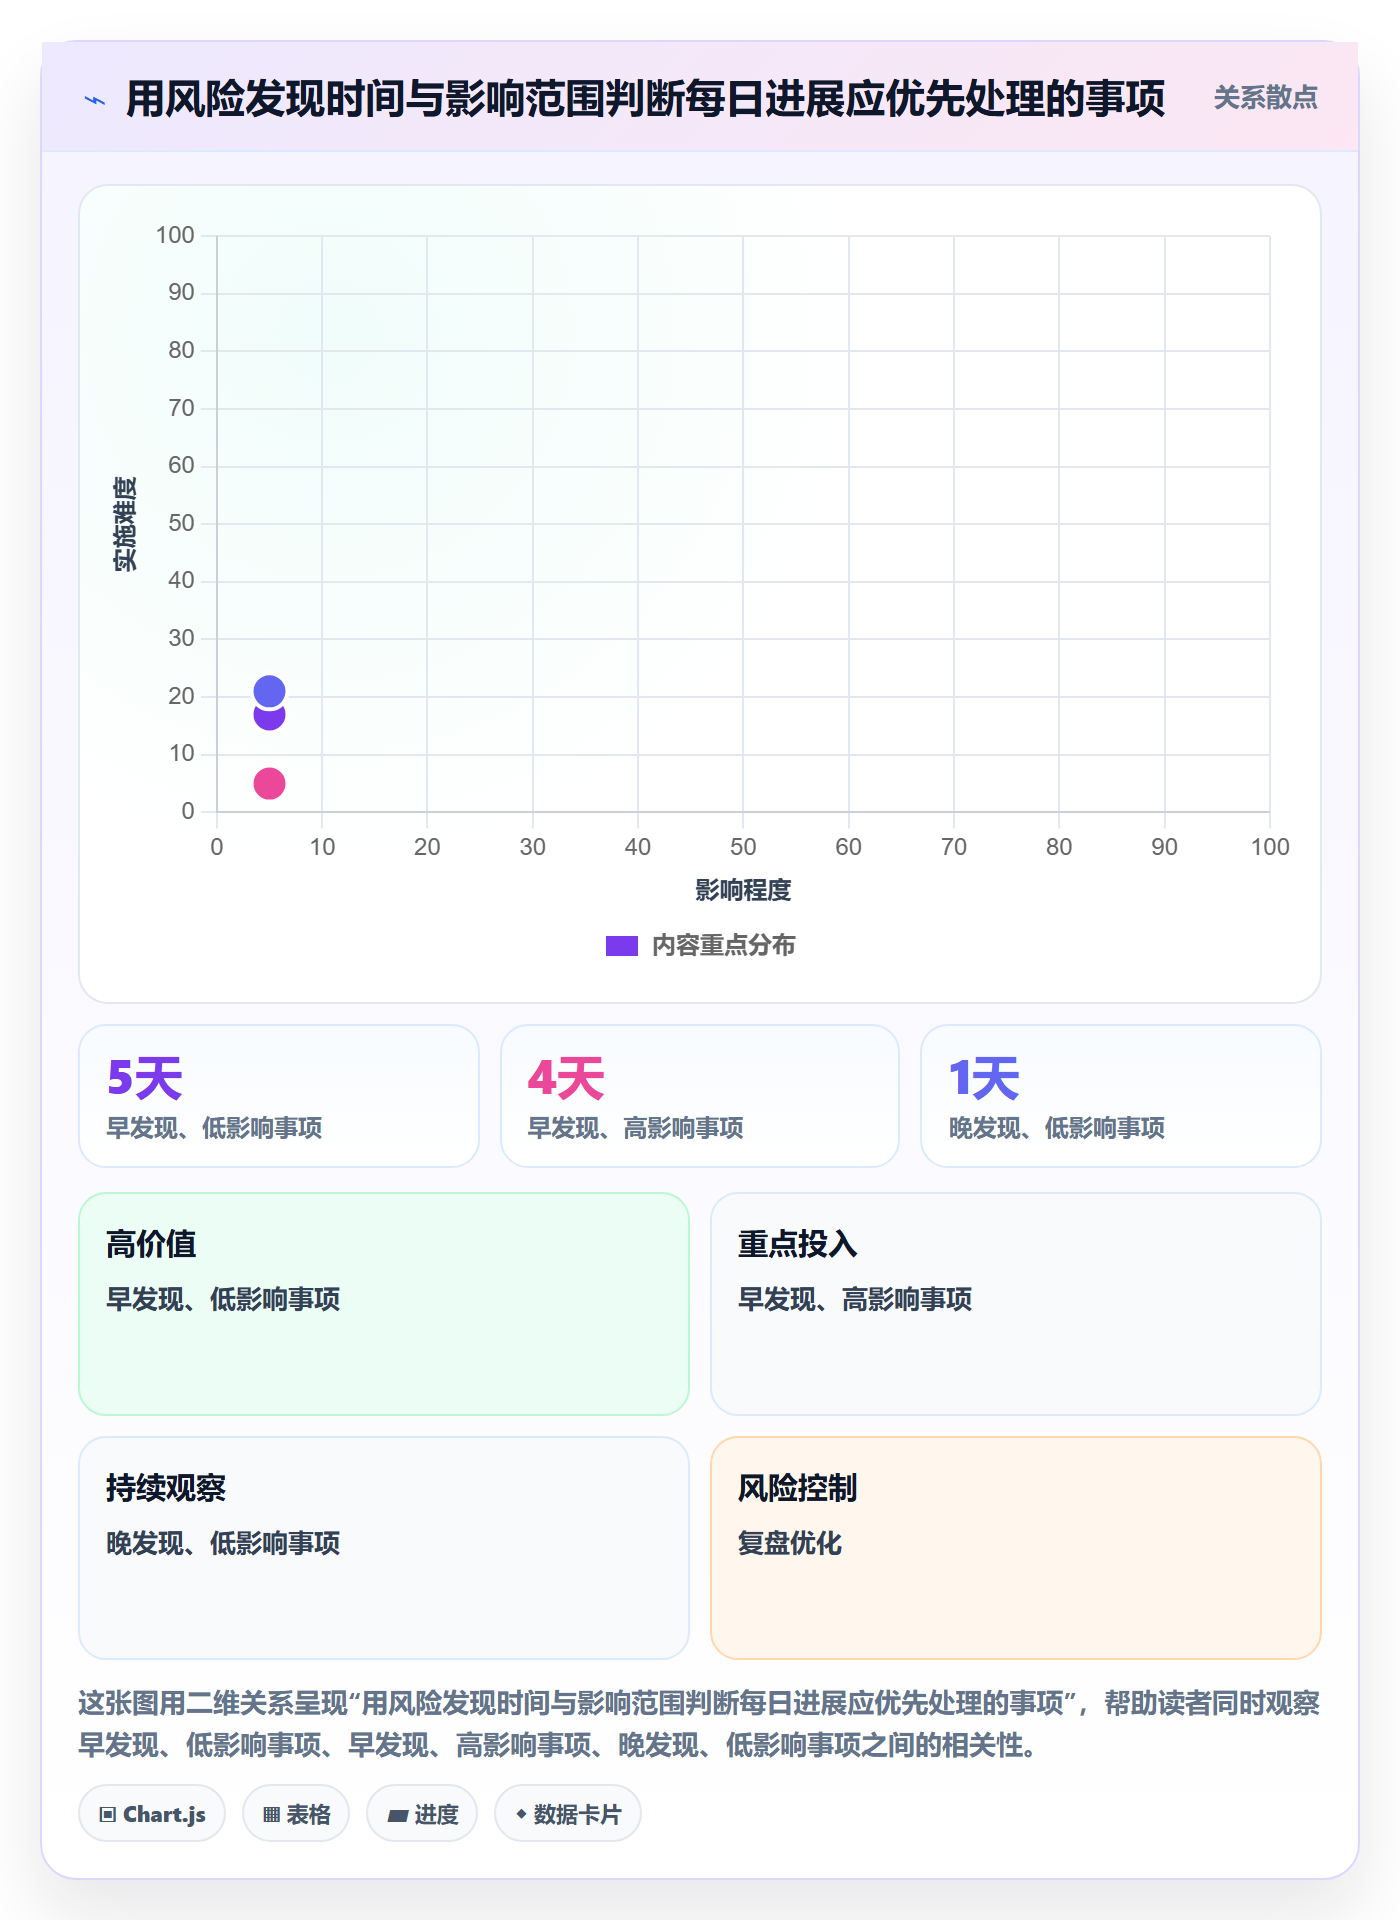The width and height of the screenshot is (1400, 1920).
Task: Click 复盘优化 text in risk card
Action: click(789, 1543)
